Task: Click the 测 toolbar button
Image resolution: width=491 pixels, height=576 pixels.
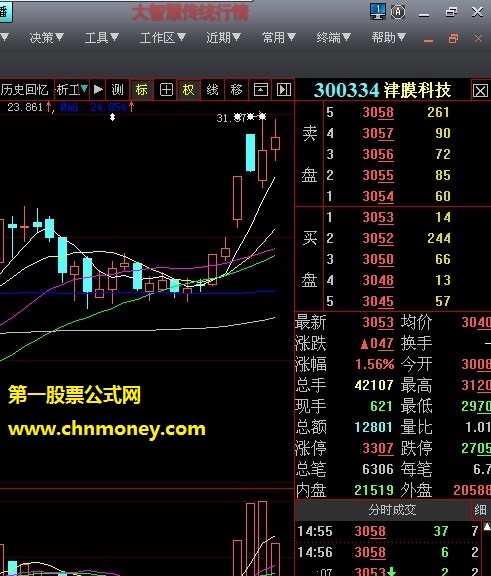Action: coord(118,89)
